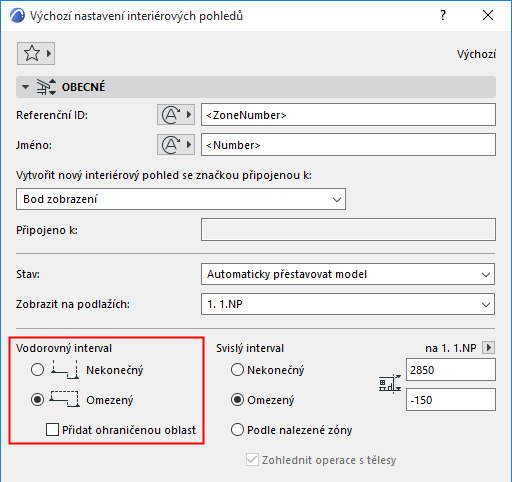This screenshot has width=512, height=482.
Task: Toggle Zohlednit operace s tělesy checkbox
Action: [252, 460]
